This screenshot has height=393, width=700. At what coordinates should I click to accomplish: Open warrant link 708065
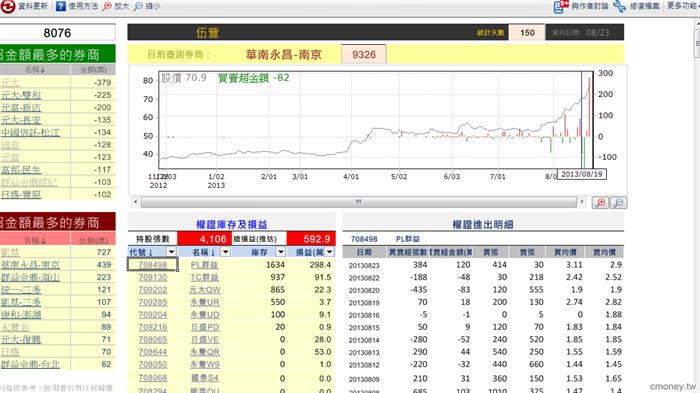[153, 340]
